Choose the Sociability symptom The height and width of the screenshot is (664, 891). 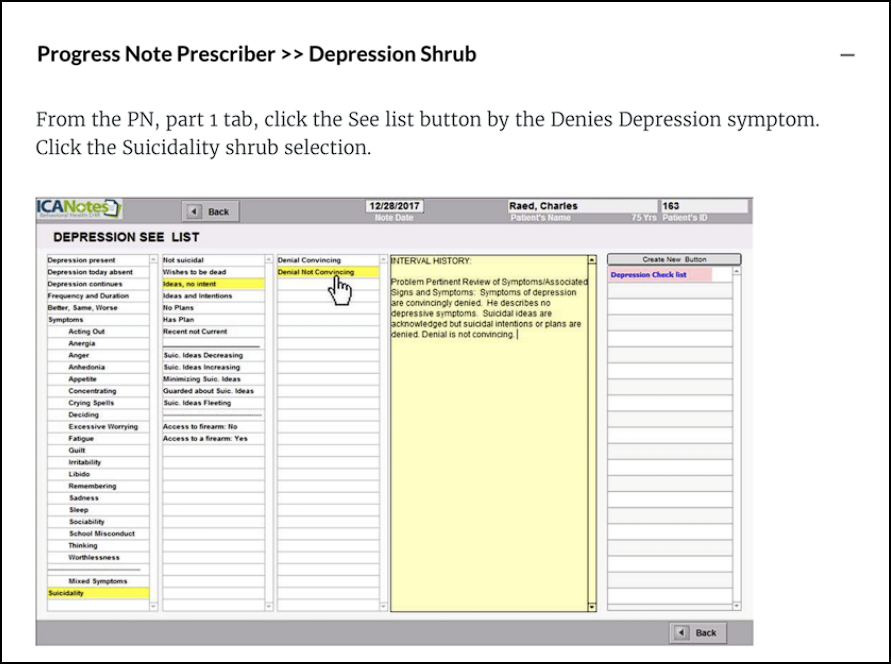(98, 522)
